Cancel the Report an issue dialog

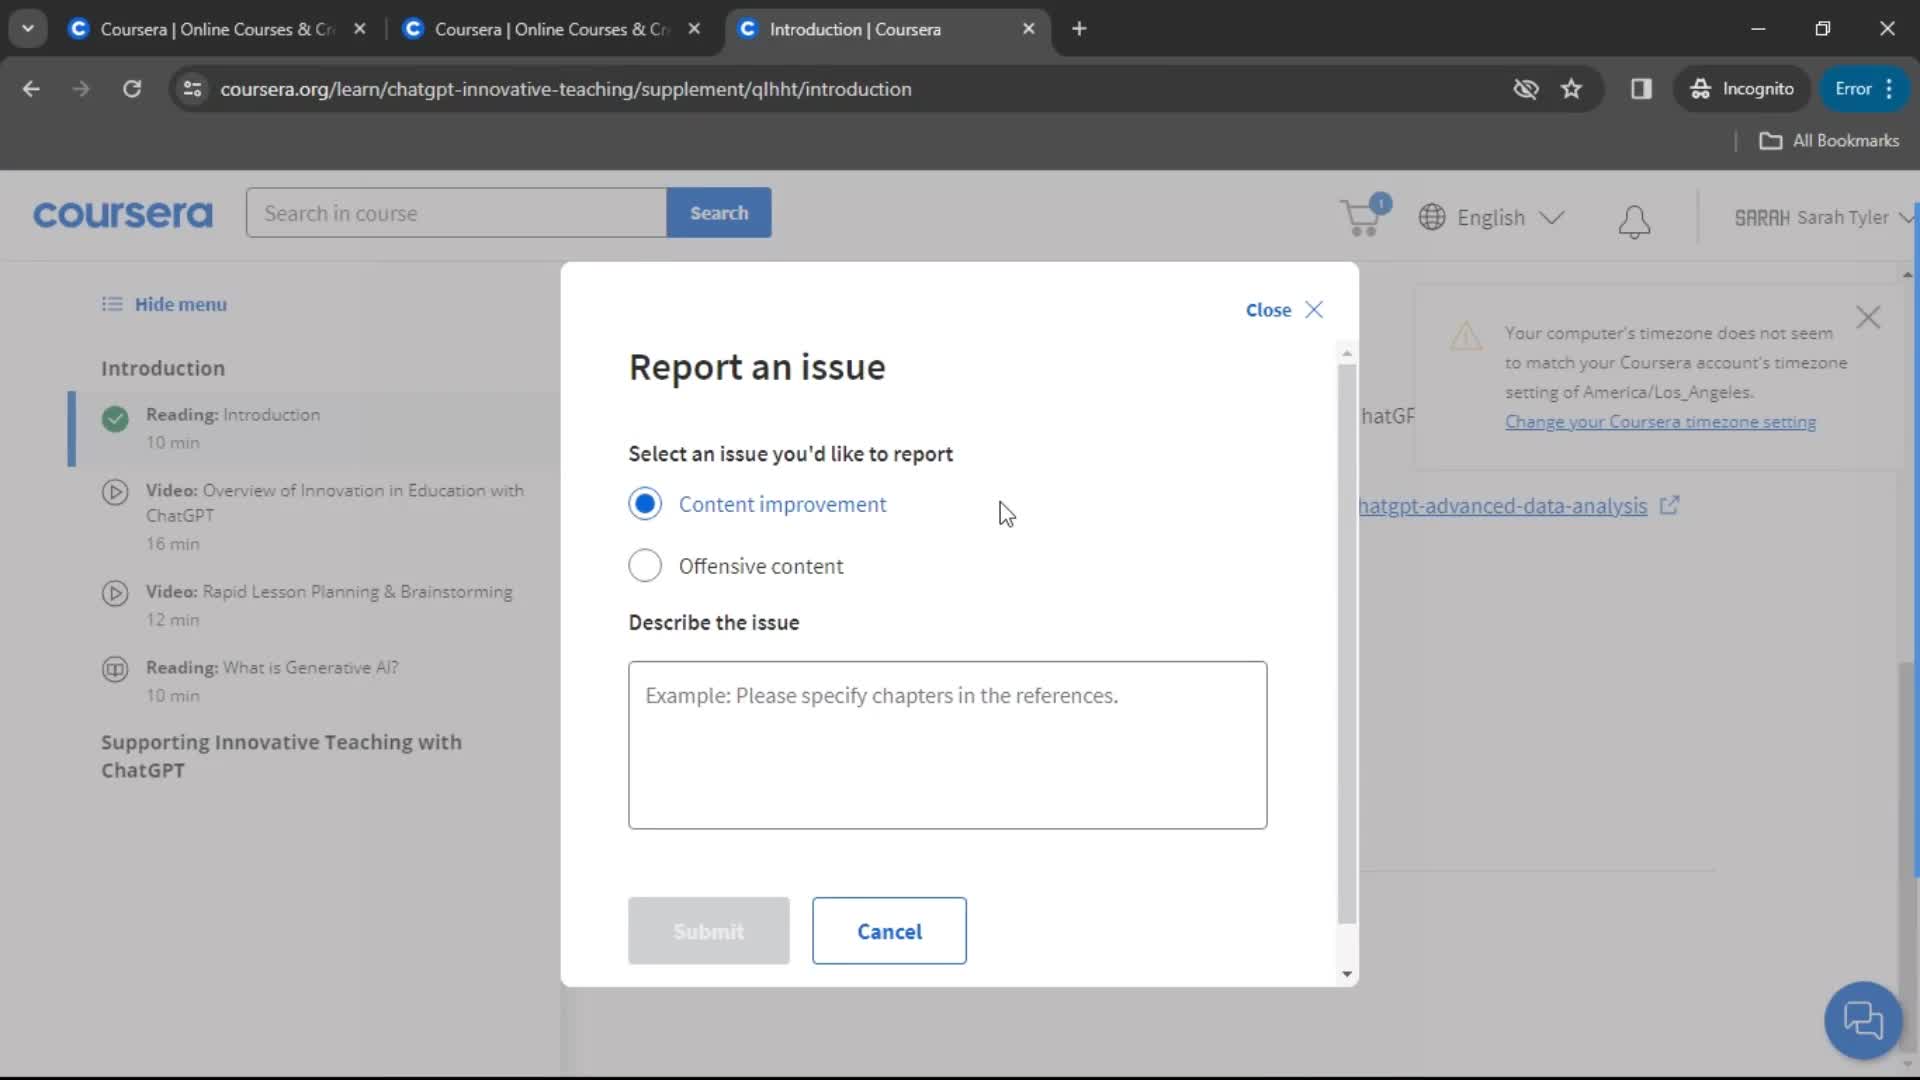[x=891, y=931]
